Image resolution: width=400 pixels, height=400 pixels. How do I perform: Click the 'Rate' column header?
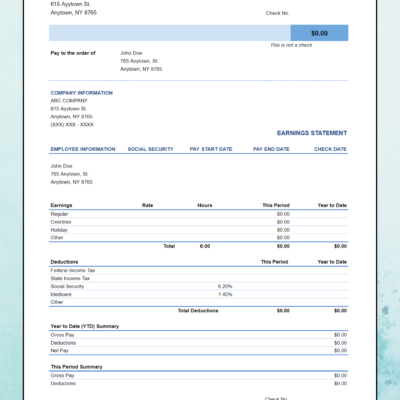click(147, 205)
